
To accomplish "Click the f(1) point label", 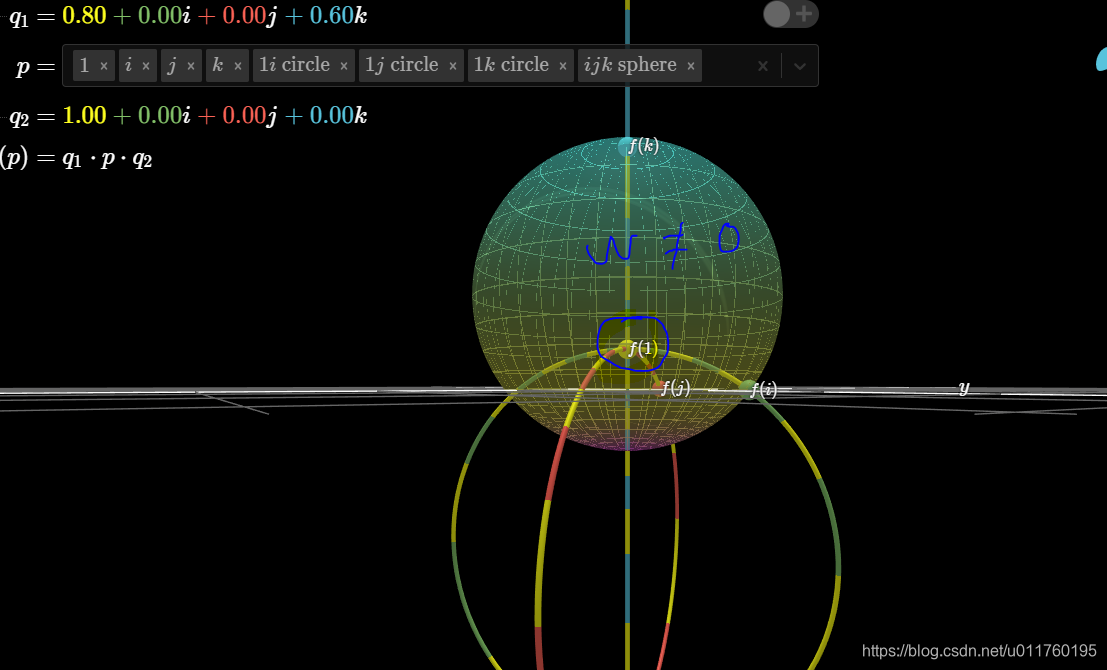I will coord(642,348).
